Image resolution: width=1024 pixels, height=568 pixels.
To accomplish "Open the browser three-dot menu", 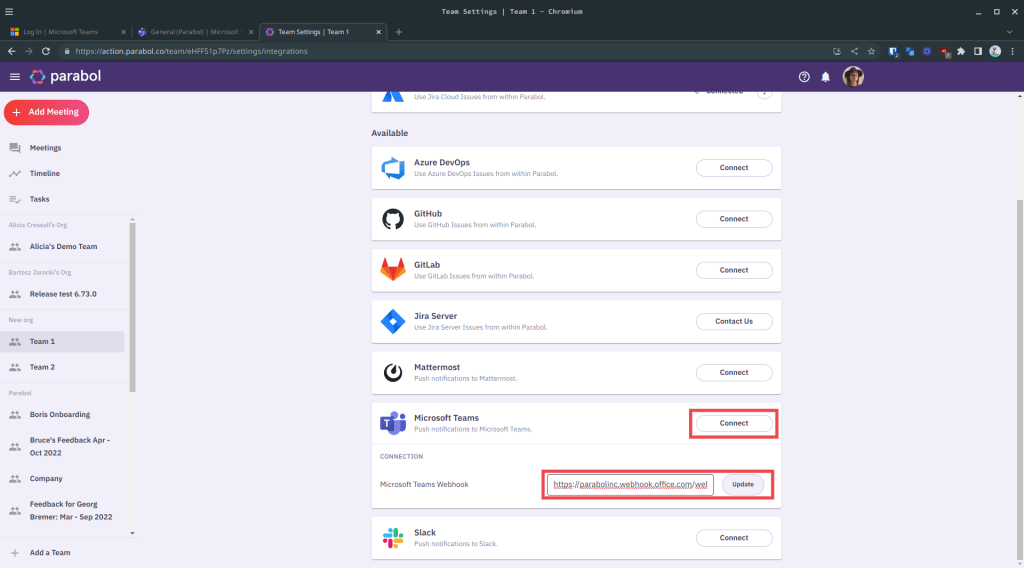I will click(x=1012, y=51).
